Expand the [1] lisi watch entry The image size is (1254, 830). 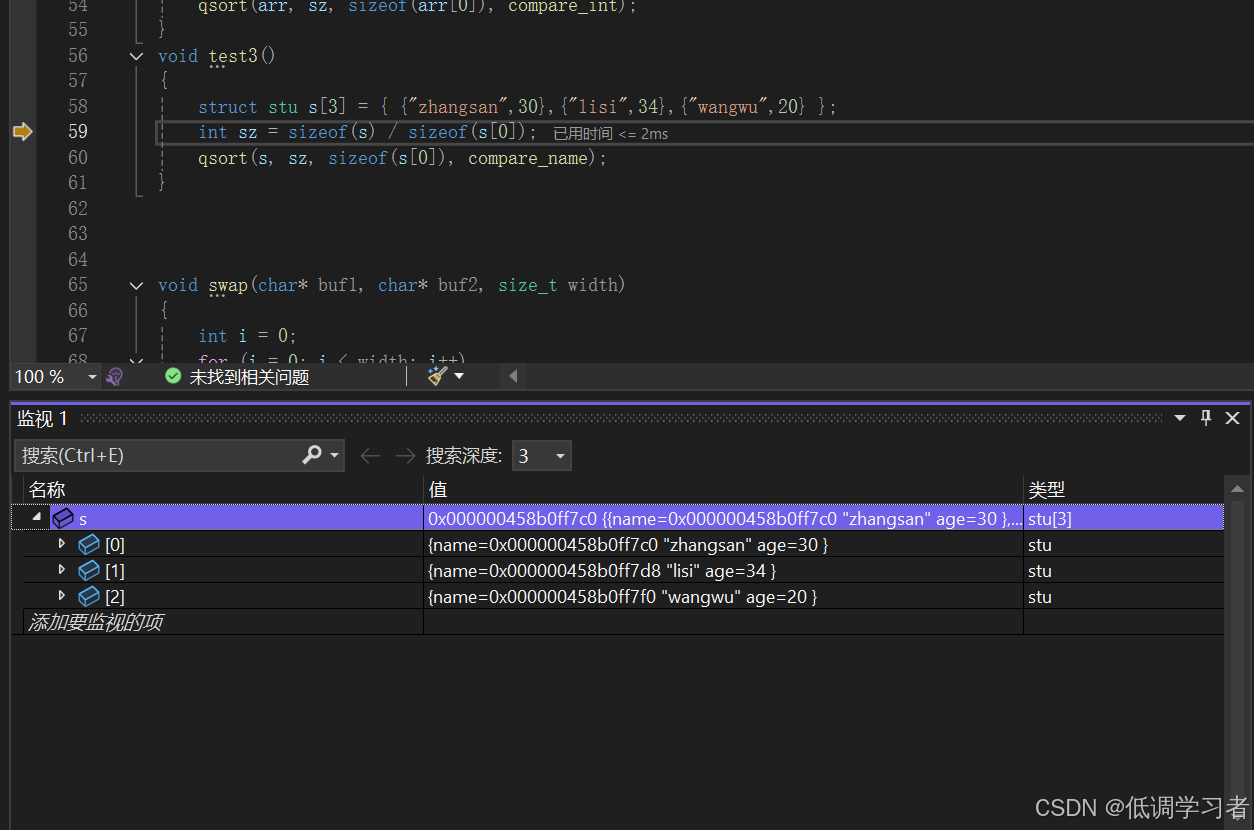62,570
